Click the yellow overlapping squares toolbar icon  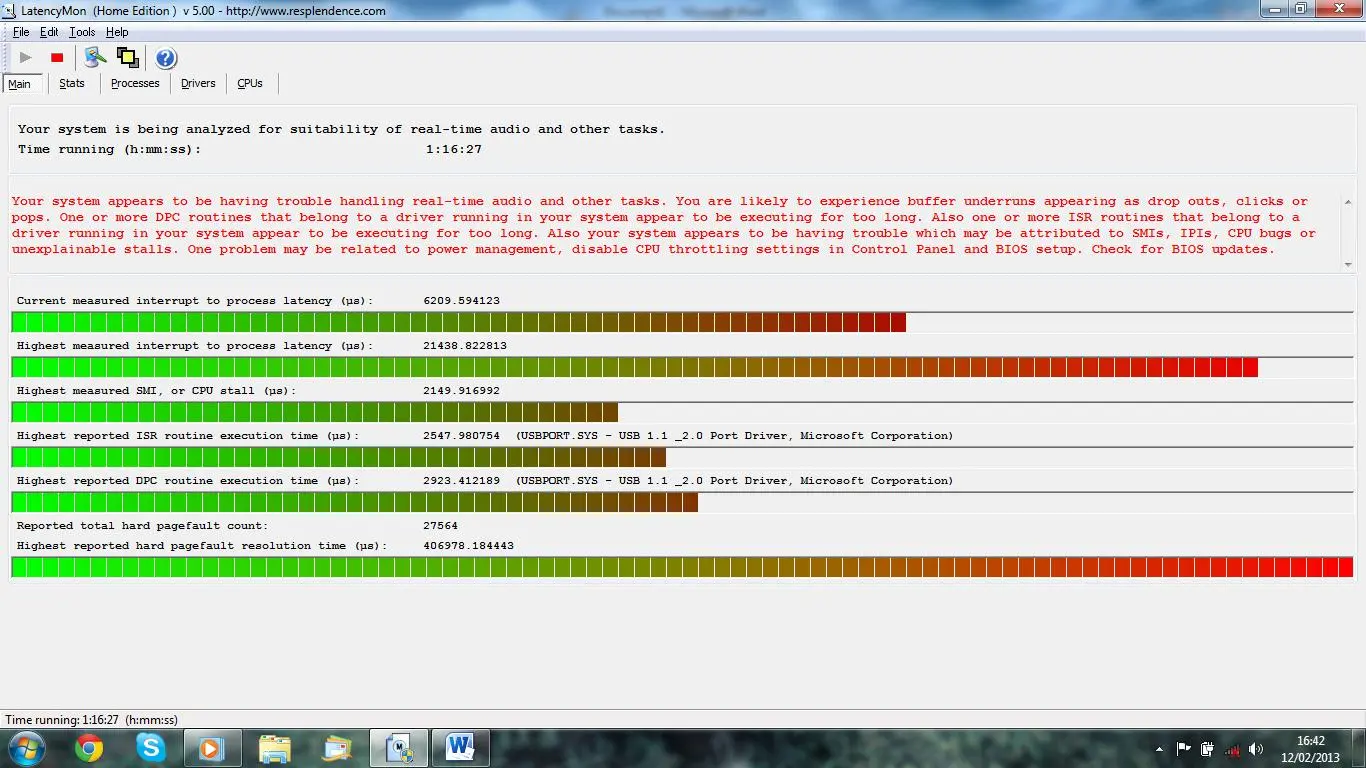[x=127, y=58]
